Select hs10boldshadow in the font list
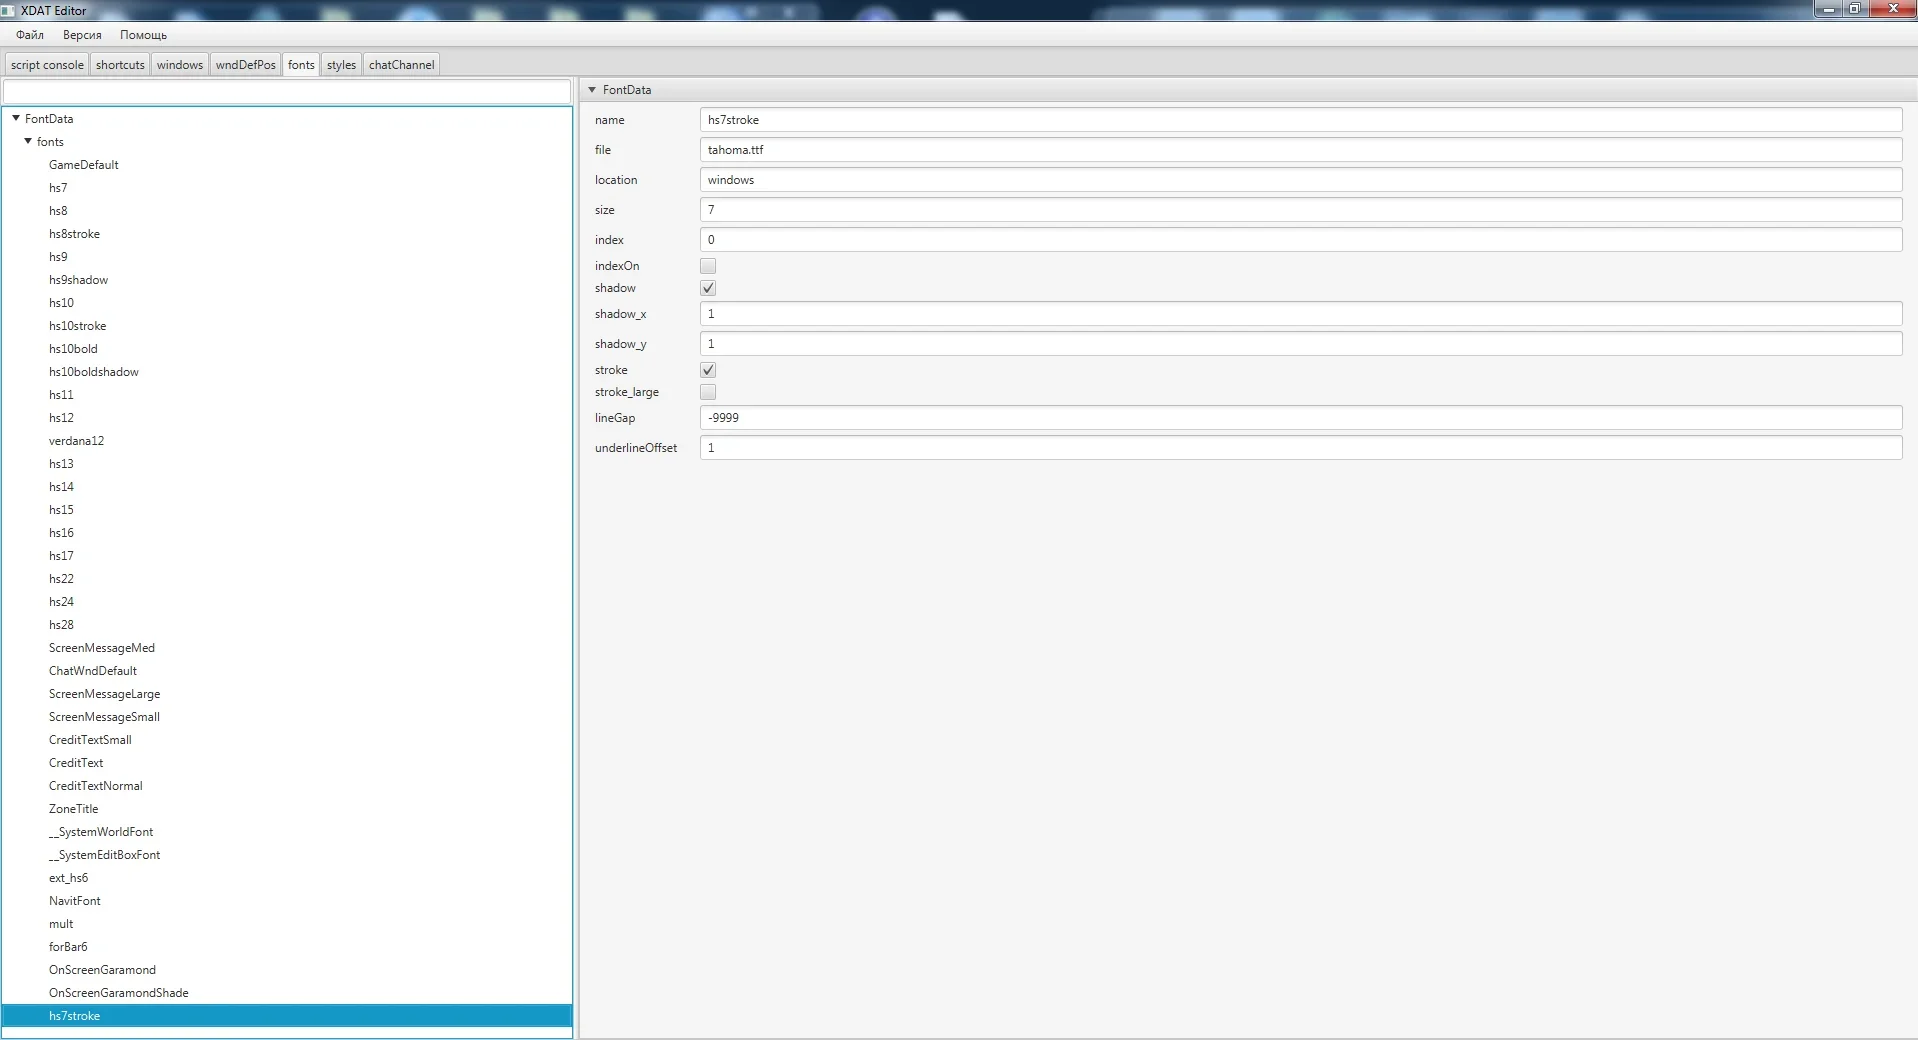Viewport: 1918px width, 1040px height. (94, 372)
